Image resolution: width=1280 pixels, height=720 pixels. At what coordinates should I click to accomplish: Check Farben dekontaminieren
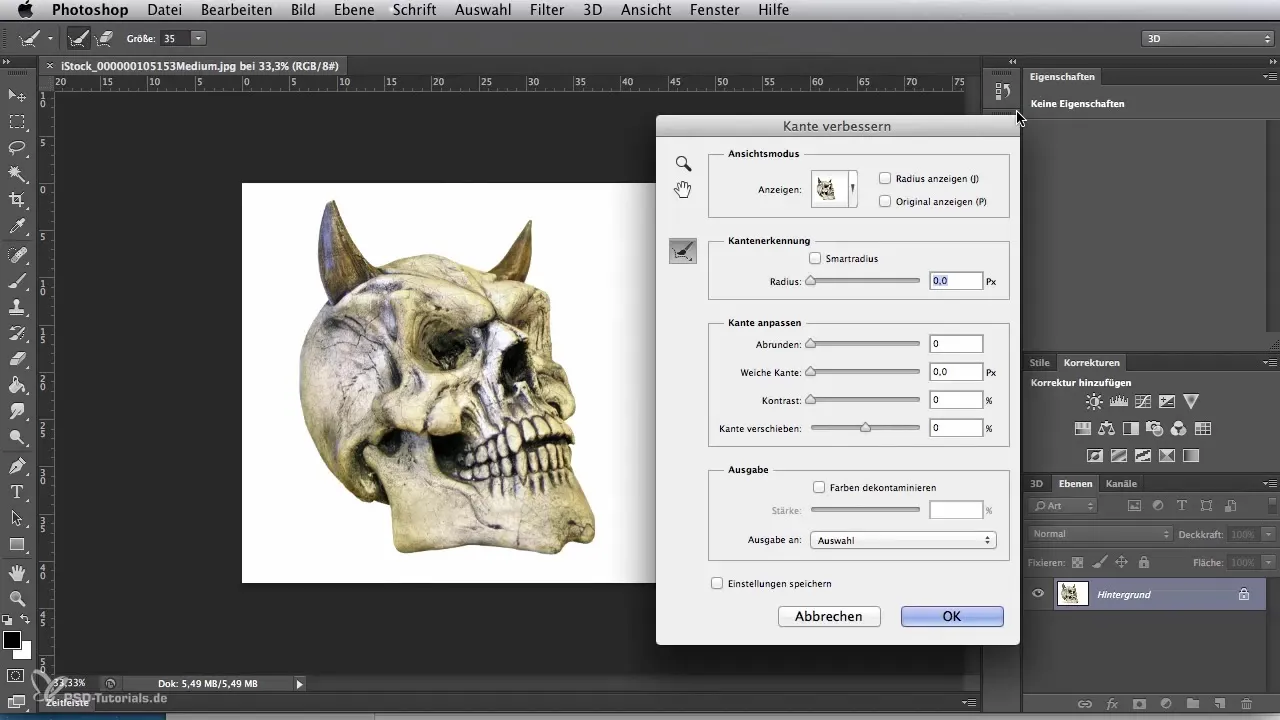(x=820, y=487)
